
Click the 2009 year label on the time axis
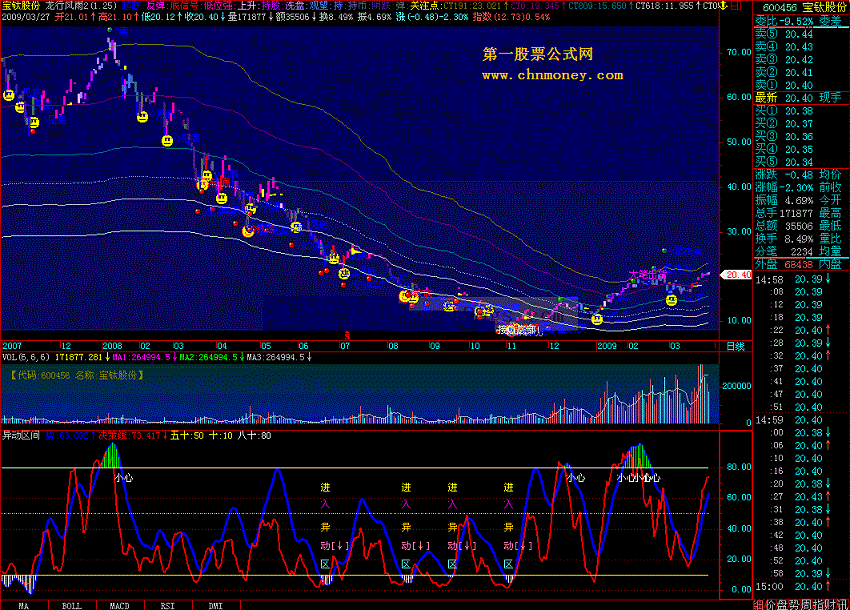point(607,346)
